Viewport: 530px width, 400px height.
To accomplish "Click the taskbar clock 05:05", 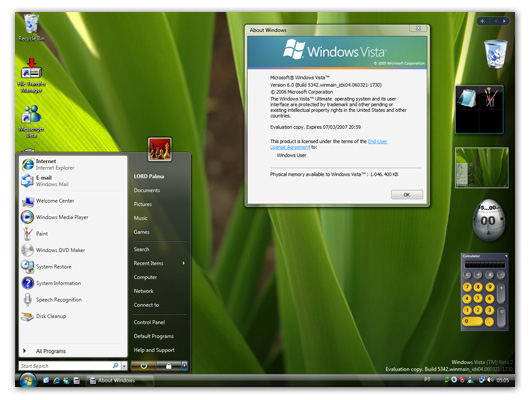I will [503, 380].
